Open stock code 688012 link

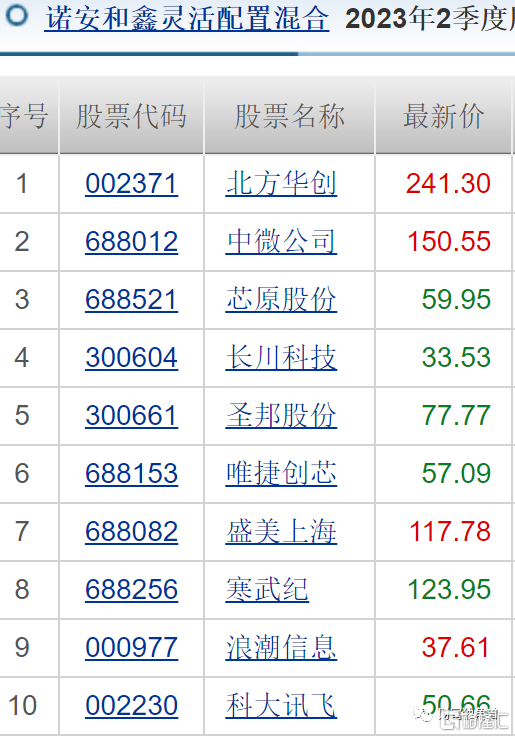click(132, 242)
